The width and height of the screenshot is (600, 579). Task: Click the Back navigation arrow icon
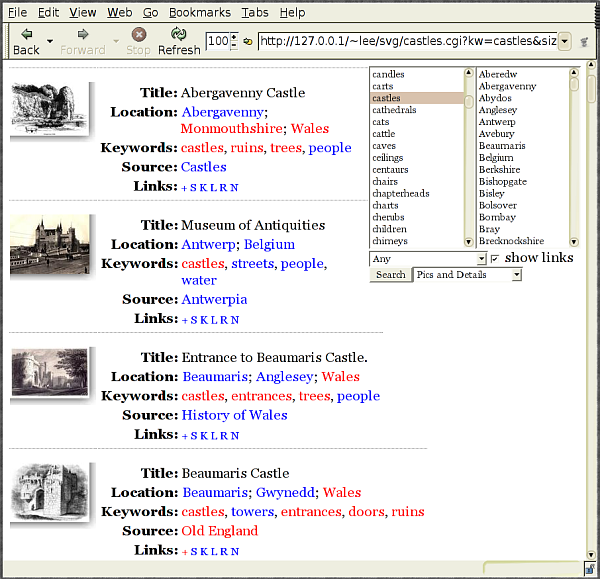tap(26, 34)
